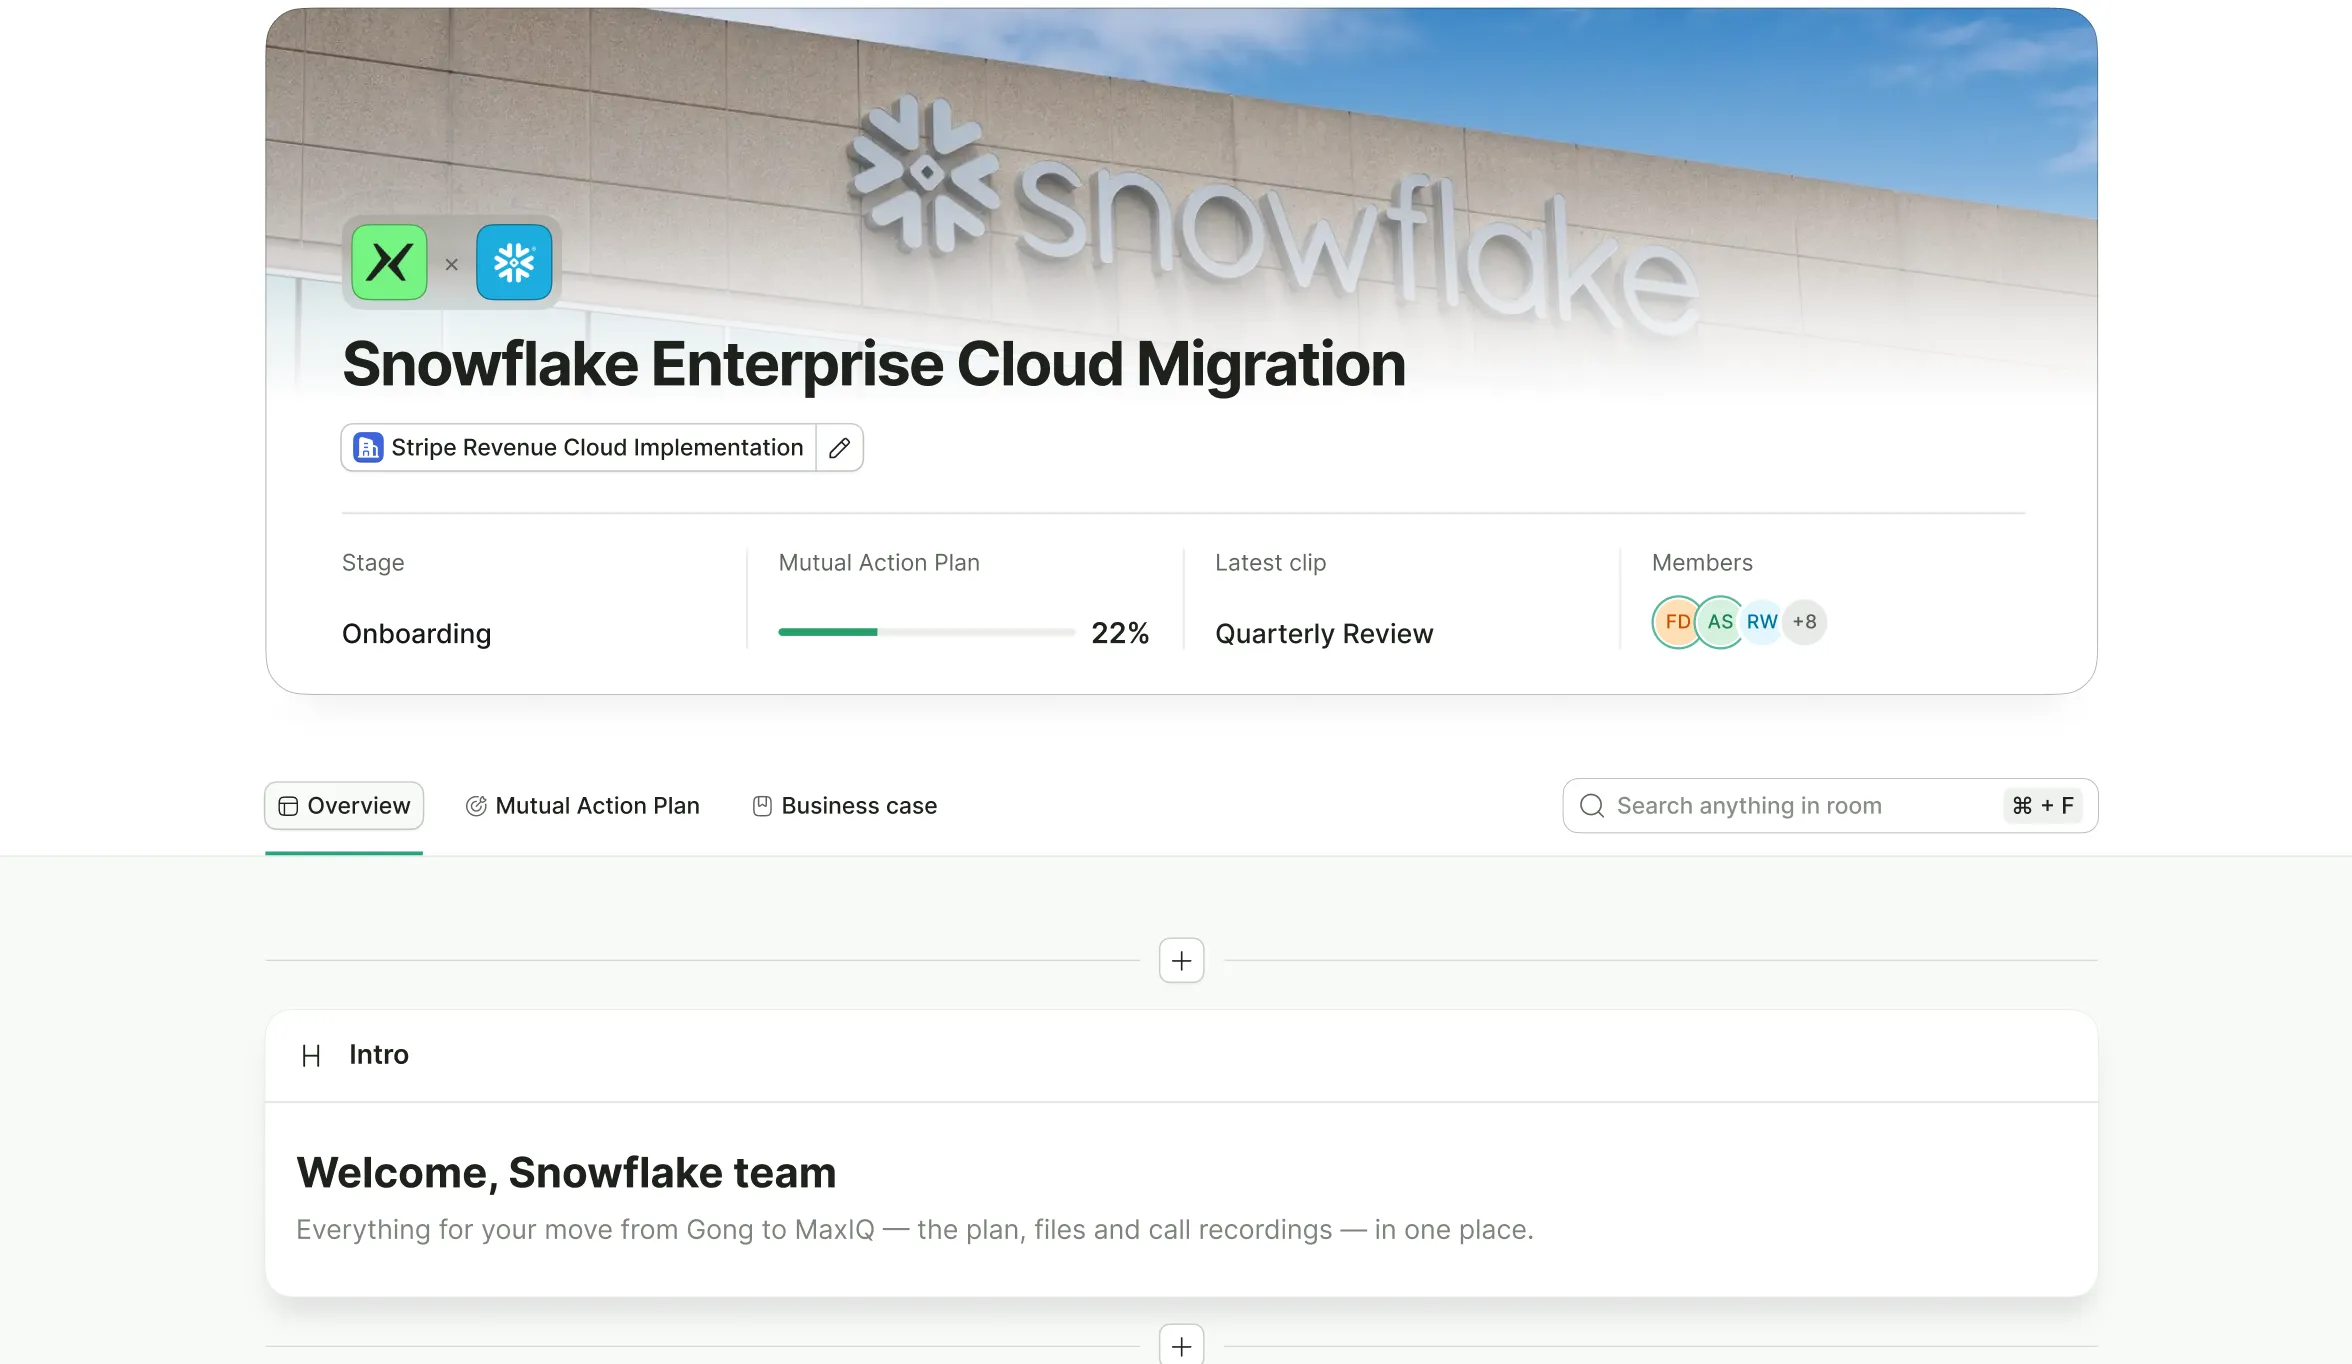Click the RW member avatar
This screenshot has height=1364, width=2352.
pos(1762,622)
